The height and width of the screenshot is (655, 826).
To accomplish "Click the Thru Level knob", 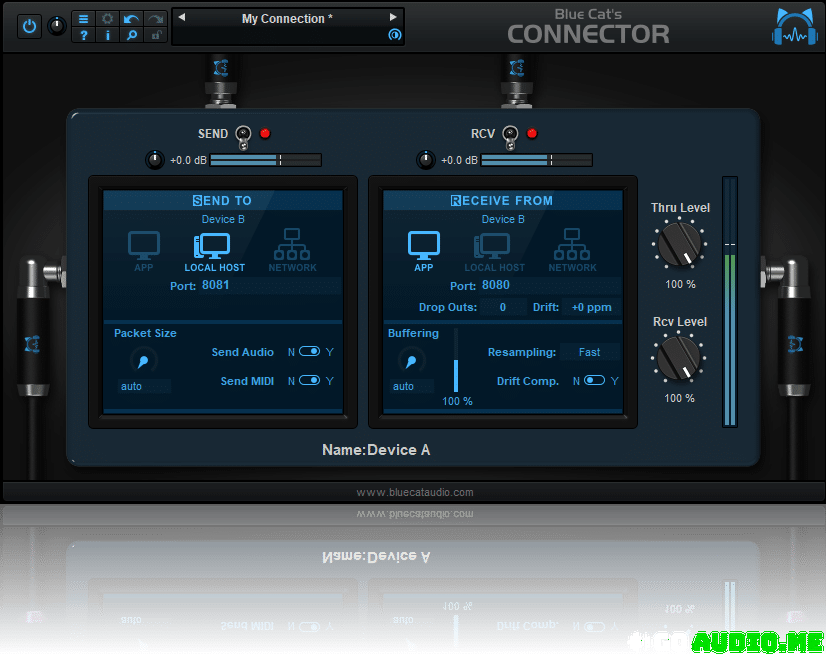I will tap(680, 244).
